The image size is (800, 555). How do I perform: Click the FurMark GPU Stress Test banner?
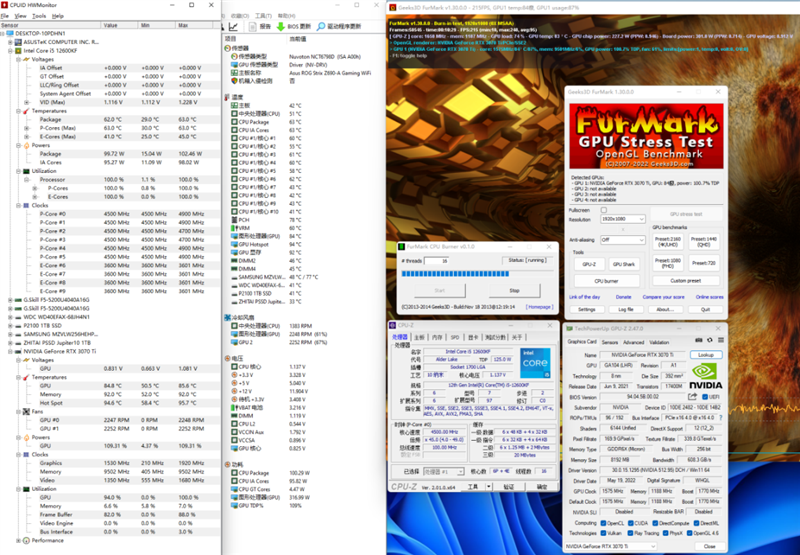click(x=646, y=136)
